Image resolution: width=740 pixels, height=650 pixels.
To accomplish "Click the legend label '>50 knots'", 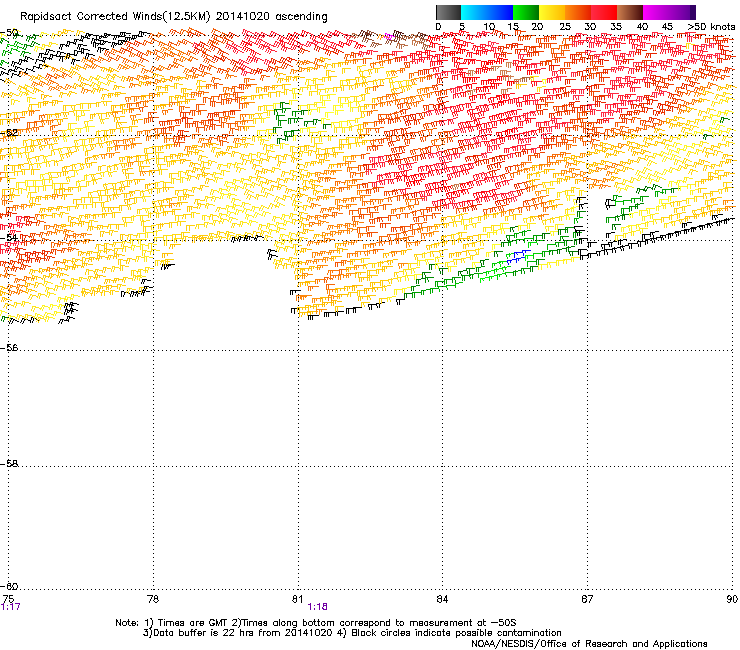I will [711, 27].
